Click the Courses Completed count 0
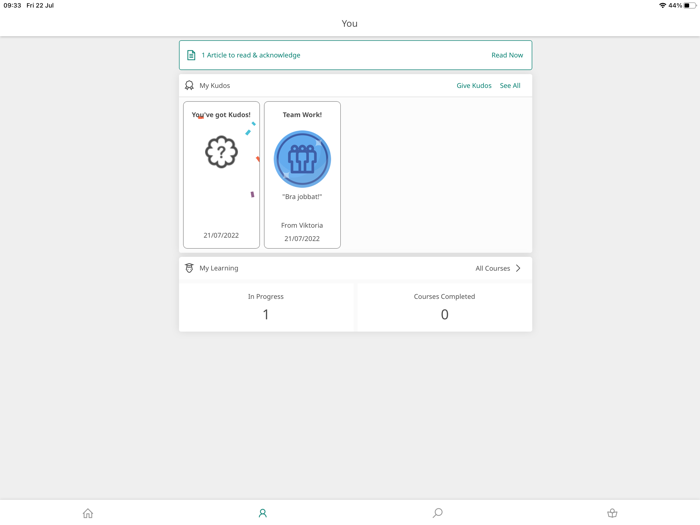The height and width of the screenshot is (525, 700). point(445,315)
